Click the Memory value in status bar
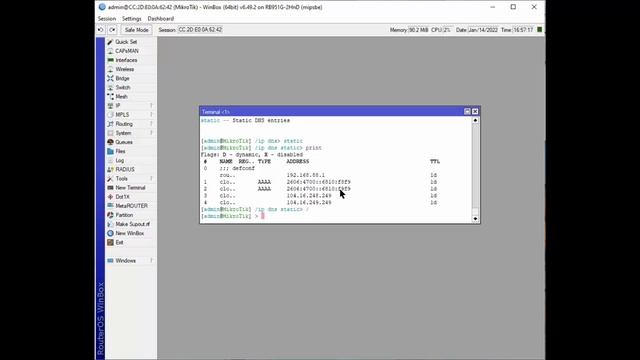The image size is (640, 360). [418, 30]
